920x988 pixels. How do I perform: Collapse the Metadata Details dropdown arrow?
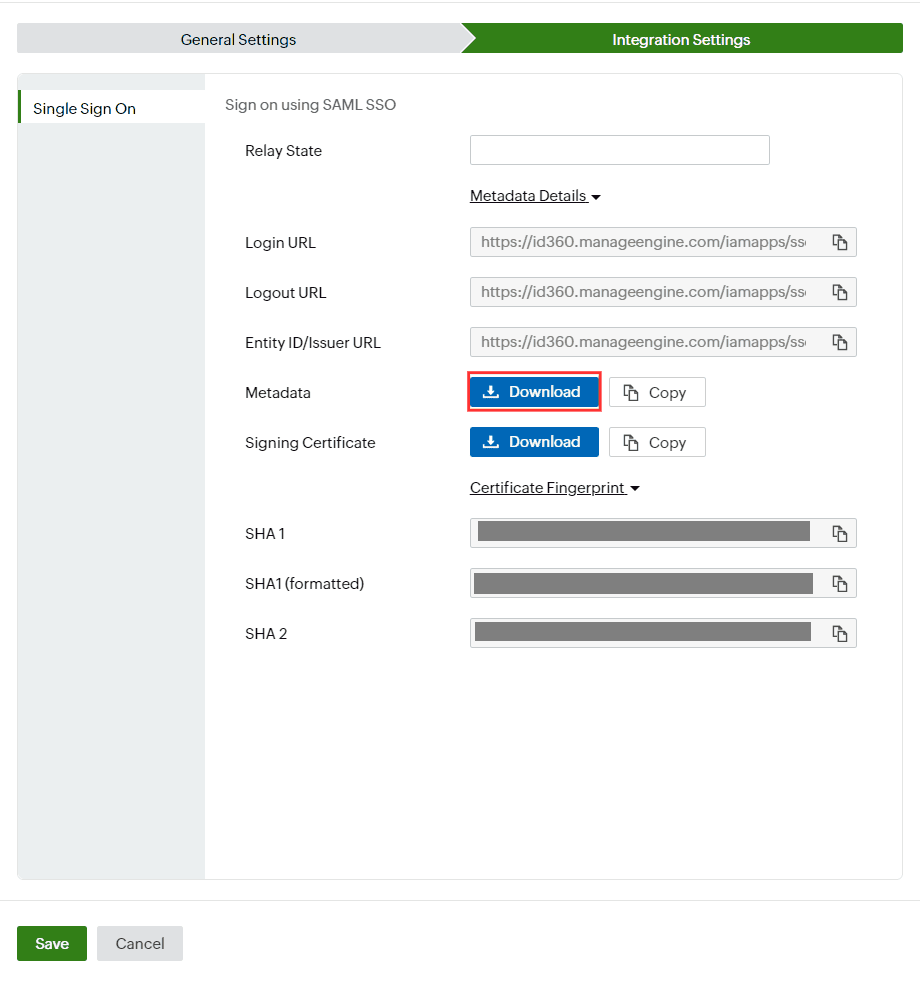pos(597,196)
